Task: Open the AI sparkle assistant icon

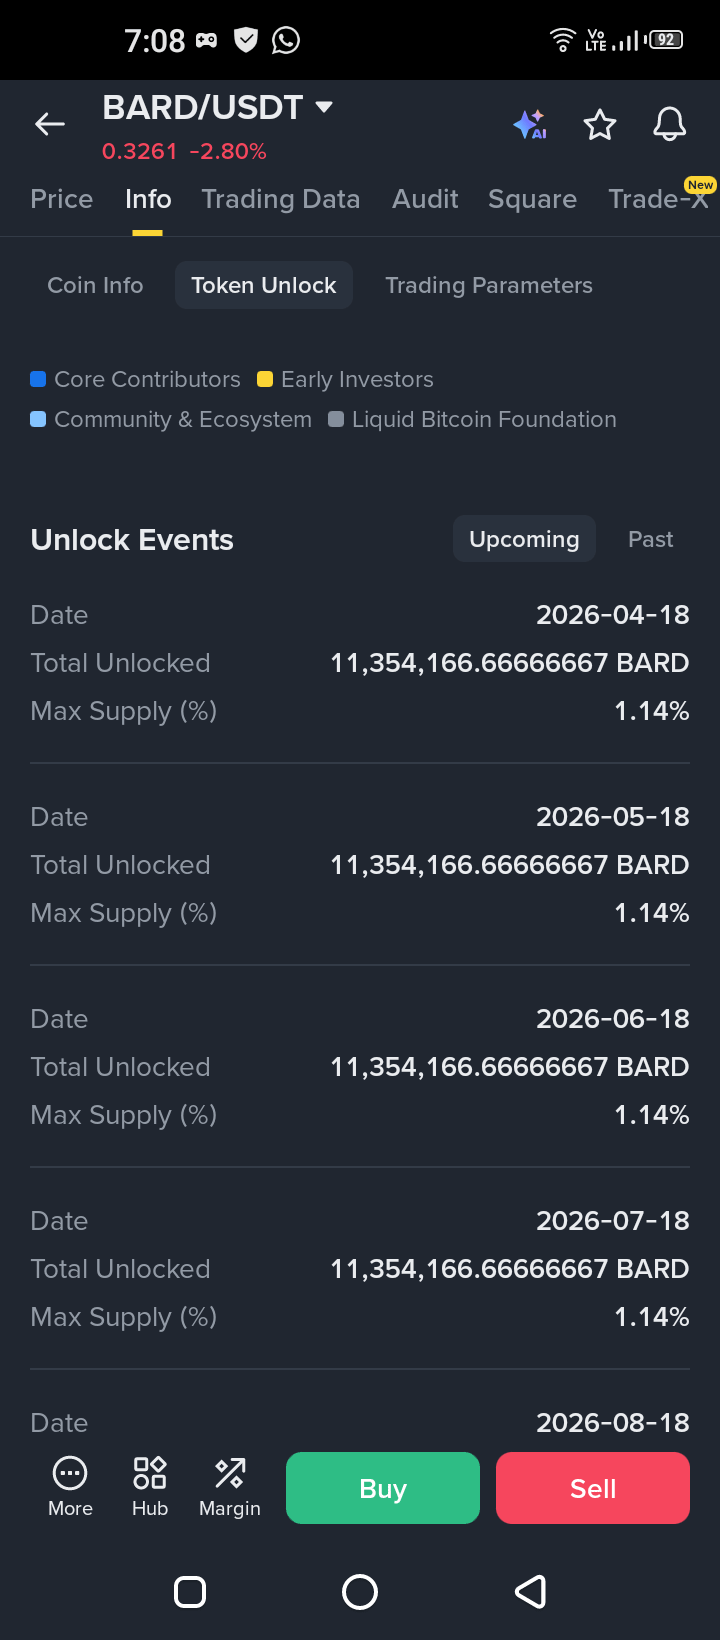Action: click(x=529, y=125)
